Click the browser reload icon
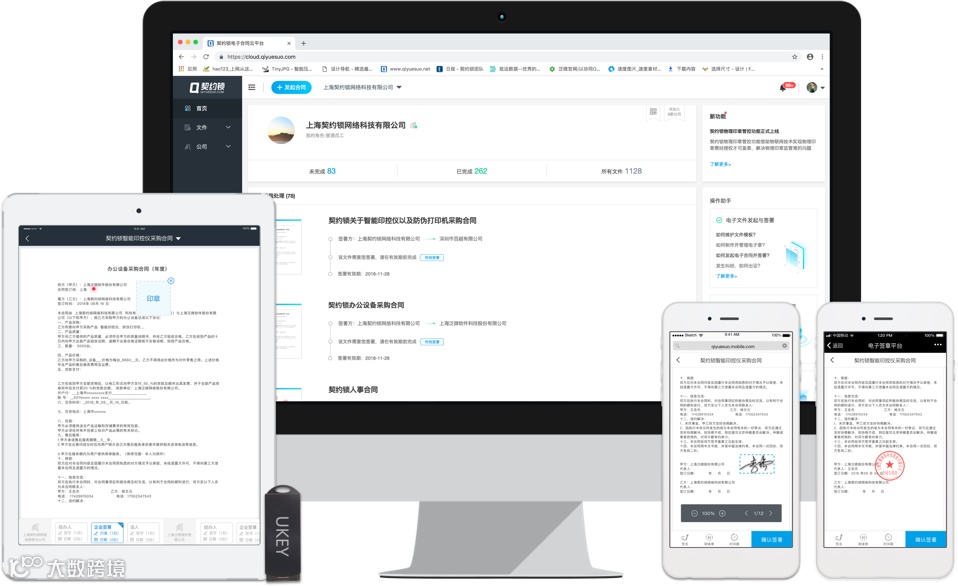 [206, 56]
